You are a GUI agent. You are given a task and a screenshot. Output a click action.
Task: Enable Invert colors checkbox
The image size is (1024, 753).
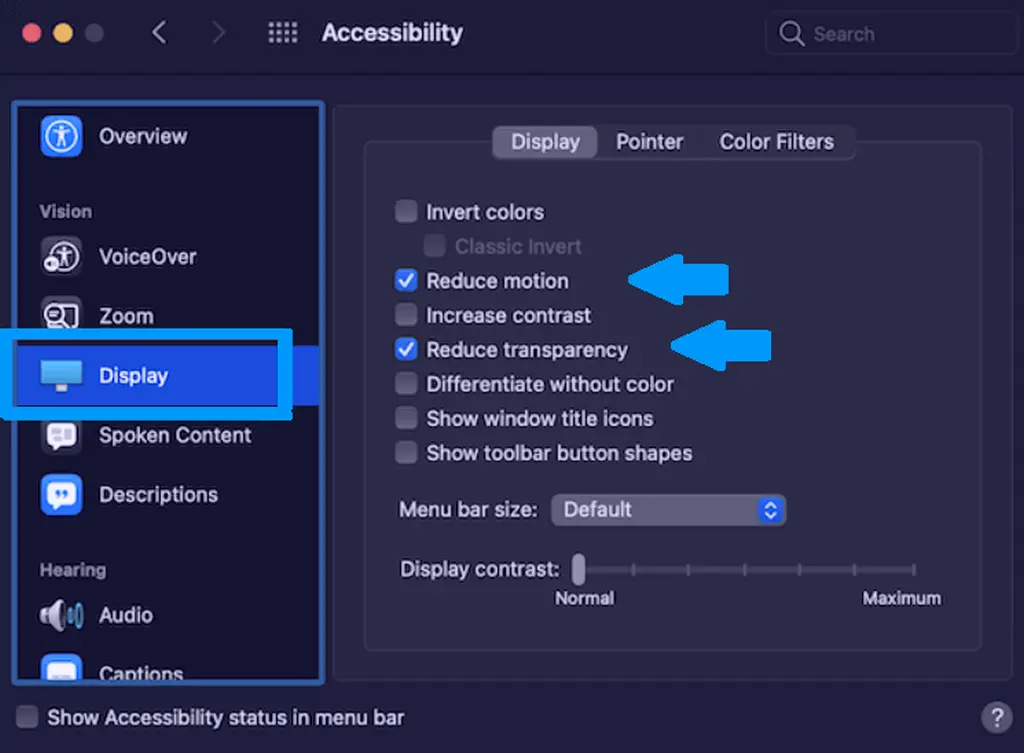tap(406, 212)
